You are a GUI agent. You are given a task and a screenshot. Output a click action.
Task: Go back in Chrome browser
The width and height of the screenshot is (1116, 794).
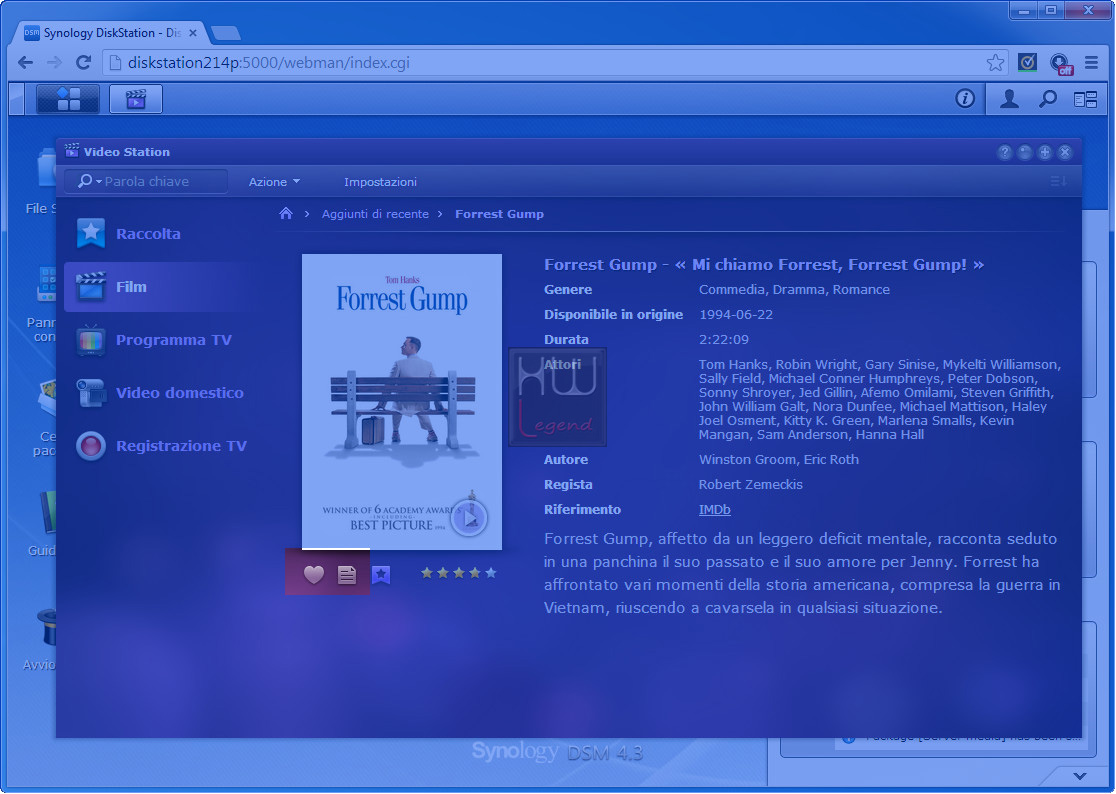26,63
